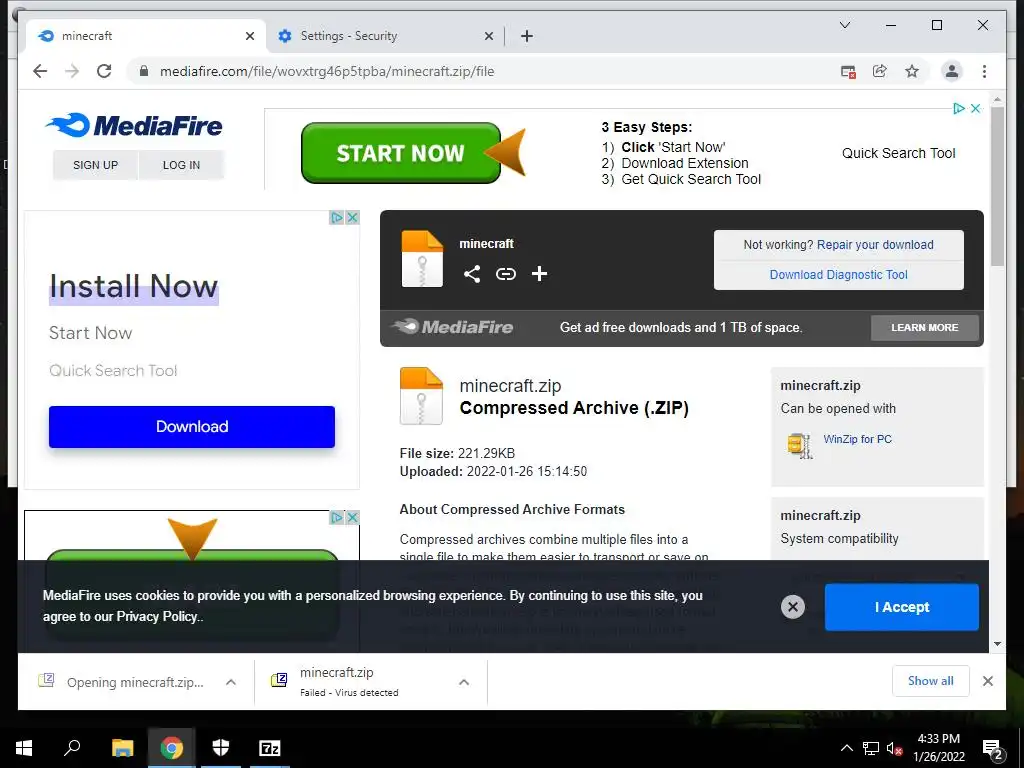The image size is (1024, 768).
Task: Expand options for failed minecraft.zip download
Action: click(x=464, y=682)
